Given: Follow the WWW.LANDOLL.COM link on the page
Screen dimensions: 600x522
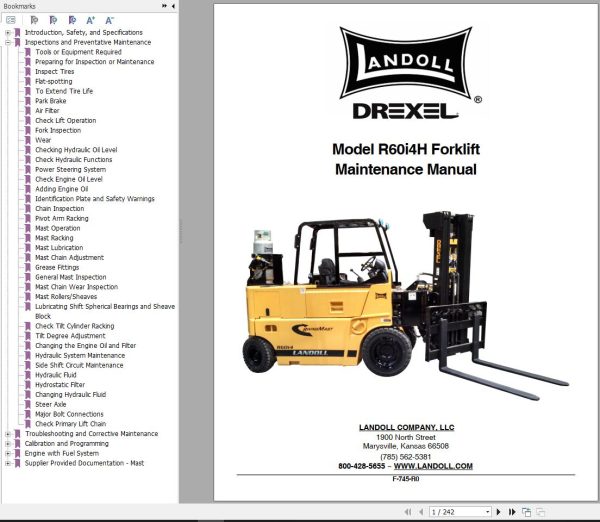Looking at the screenshot, I should tap(433, 467).
